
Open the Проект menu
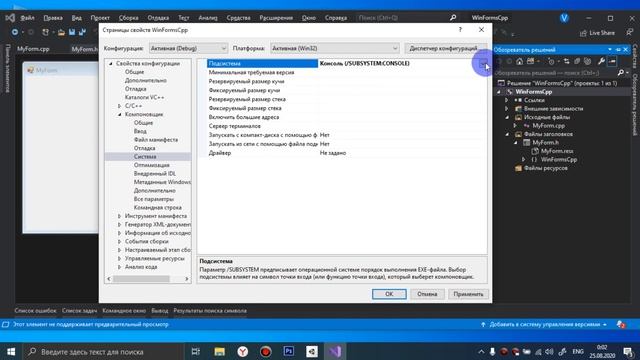pos(100,18)
